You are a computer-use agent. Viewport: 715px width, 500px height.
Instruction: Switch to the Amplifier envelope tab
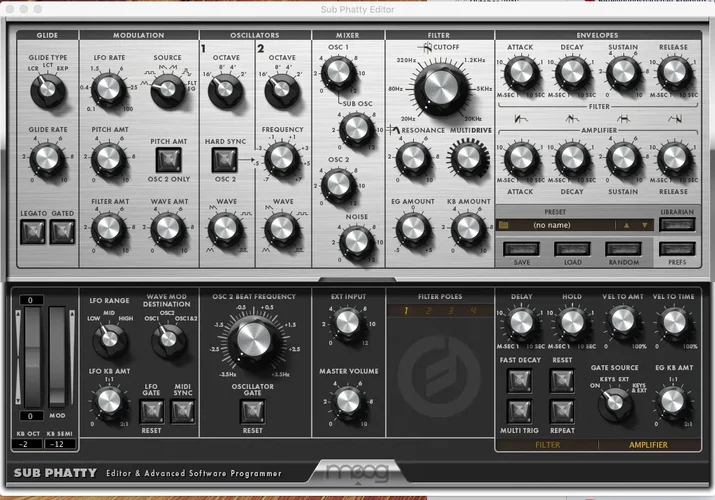pos(648,445)
